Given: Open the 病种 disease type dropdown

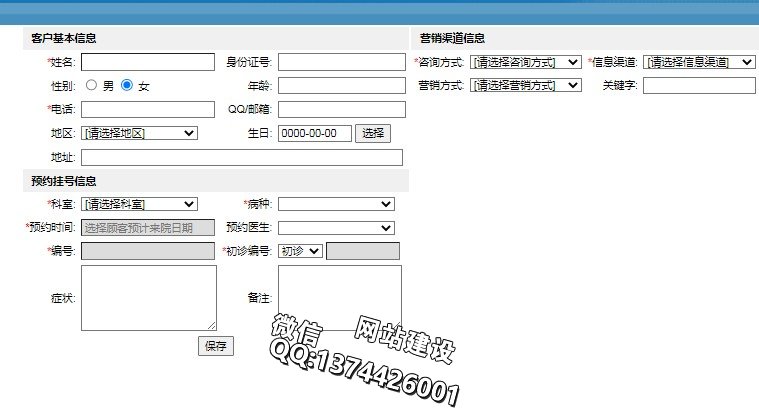Looking at the screenshot, I should coord(336,204).
